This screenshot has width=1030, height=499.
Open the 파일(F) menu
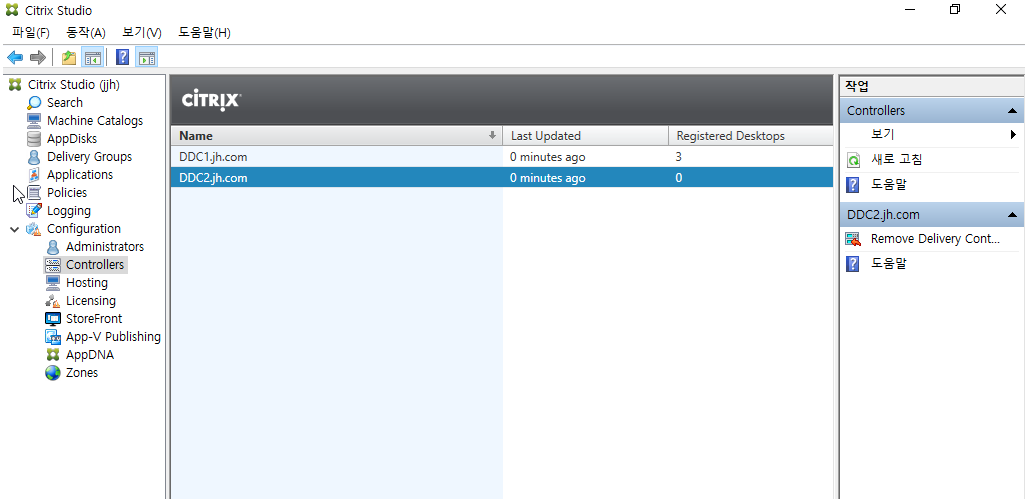[x=31, y=33]
